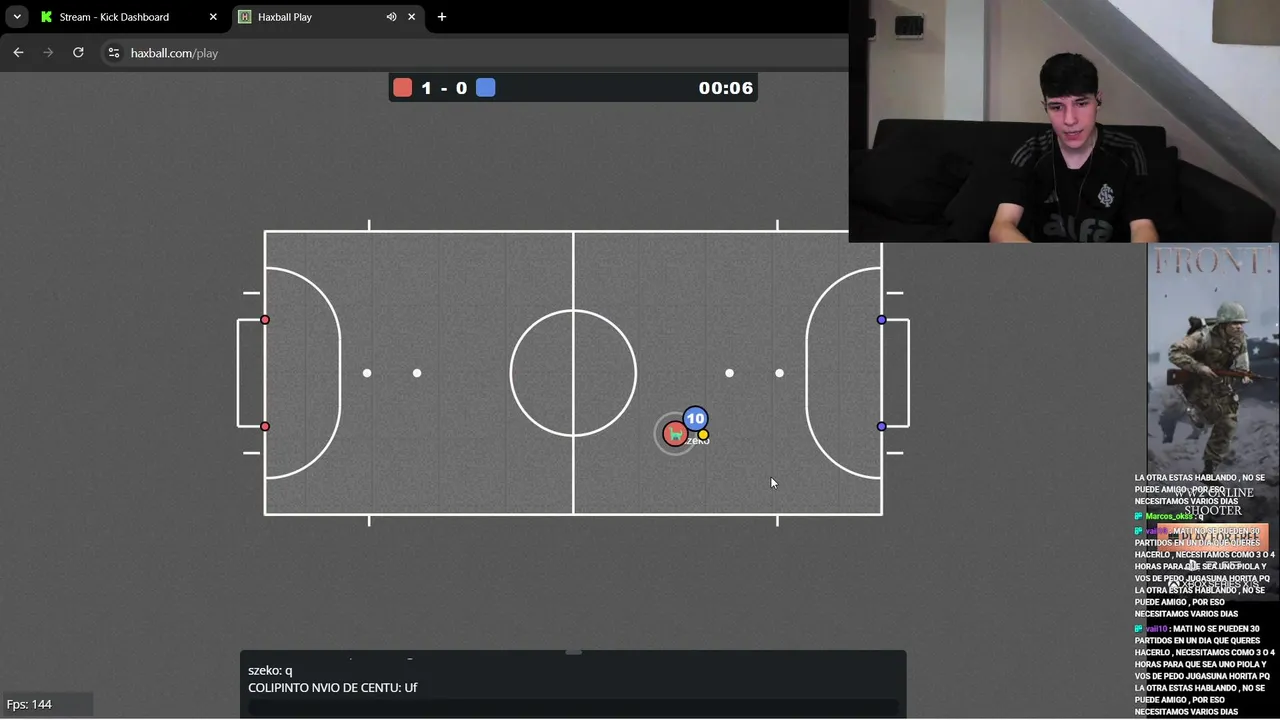Reload the Haxball page
The height and width of the screenshot is (720, 1280).
click(x=78, y=53)
